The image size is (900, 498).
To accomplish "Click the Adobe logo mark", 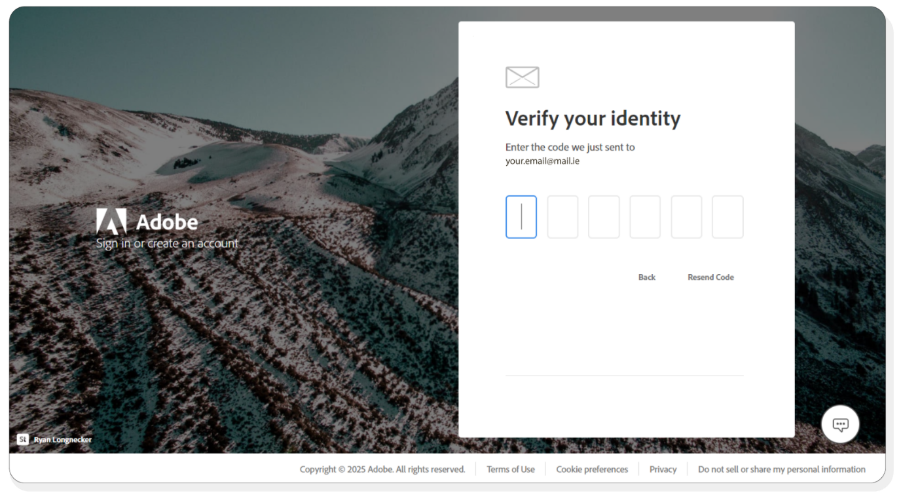I will pyautogui.click(x=111, y=221).
